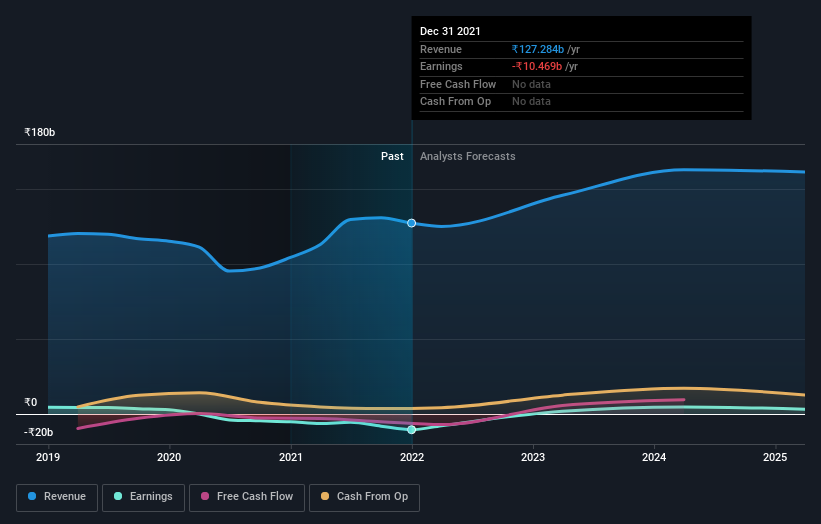
Task: Click the Analysts Forecasts label
Action: (x=468, y=156)
